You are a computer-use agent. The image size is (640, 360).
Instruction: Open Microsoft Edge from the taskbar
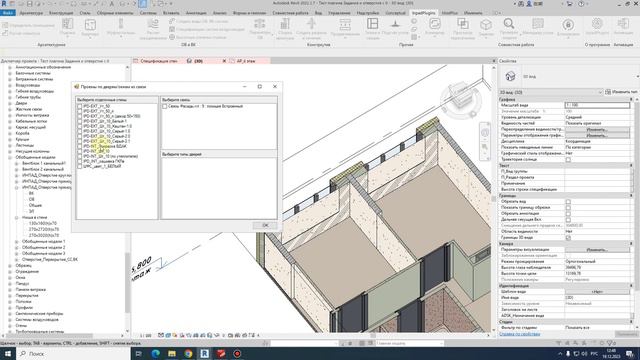tap(156, 353)
